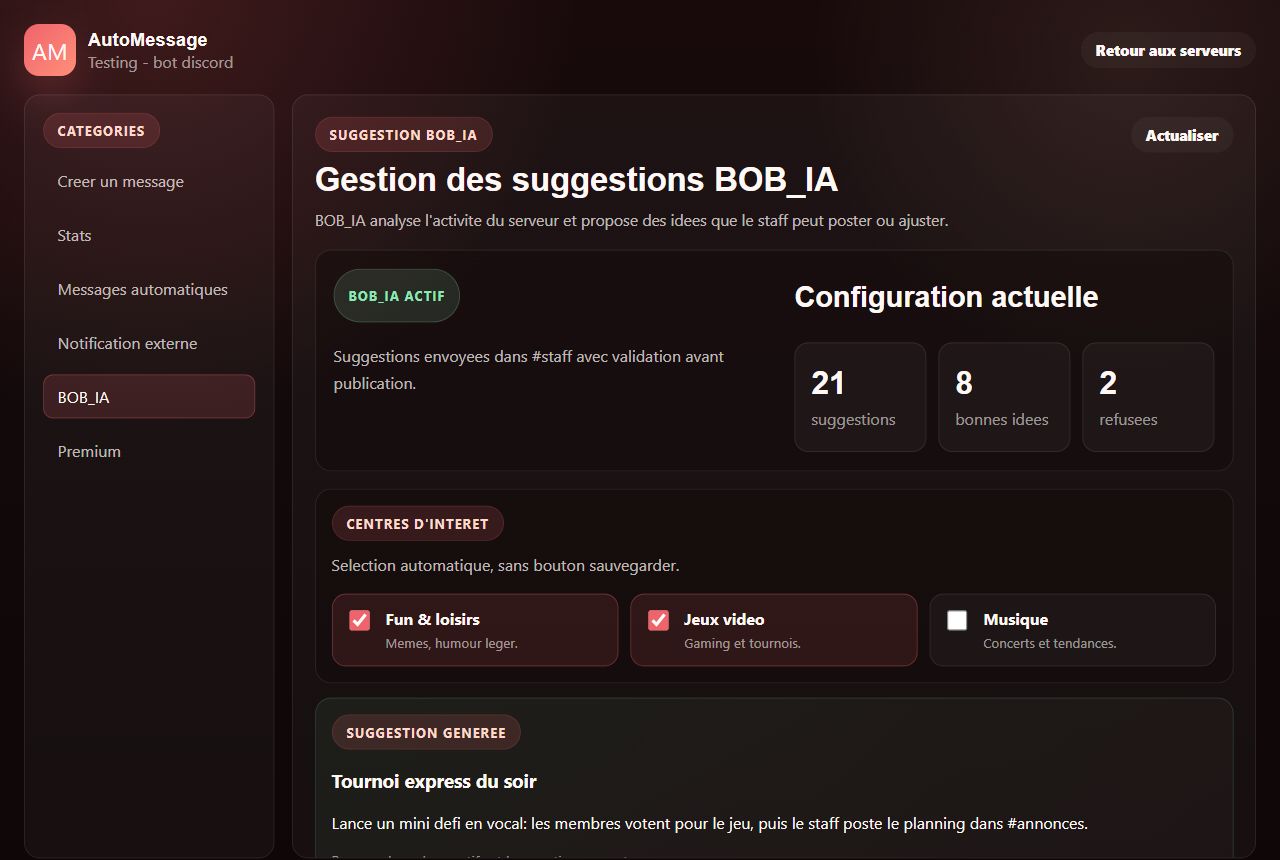Click the SUGGESTION GENEREE tag
This screenshot has height=860, width=1280.
(x=426, y=733)
